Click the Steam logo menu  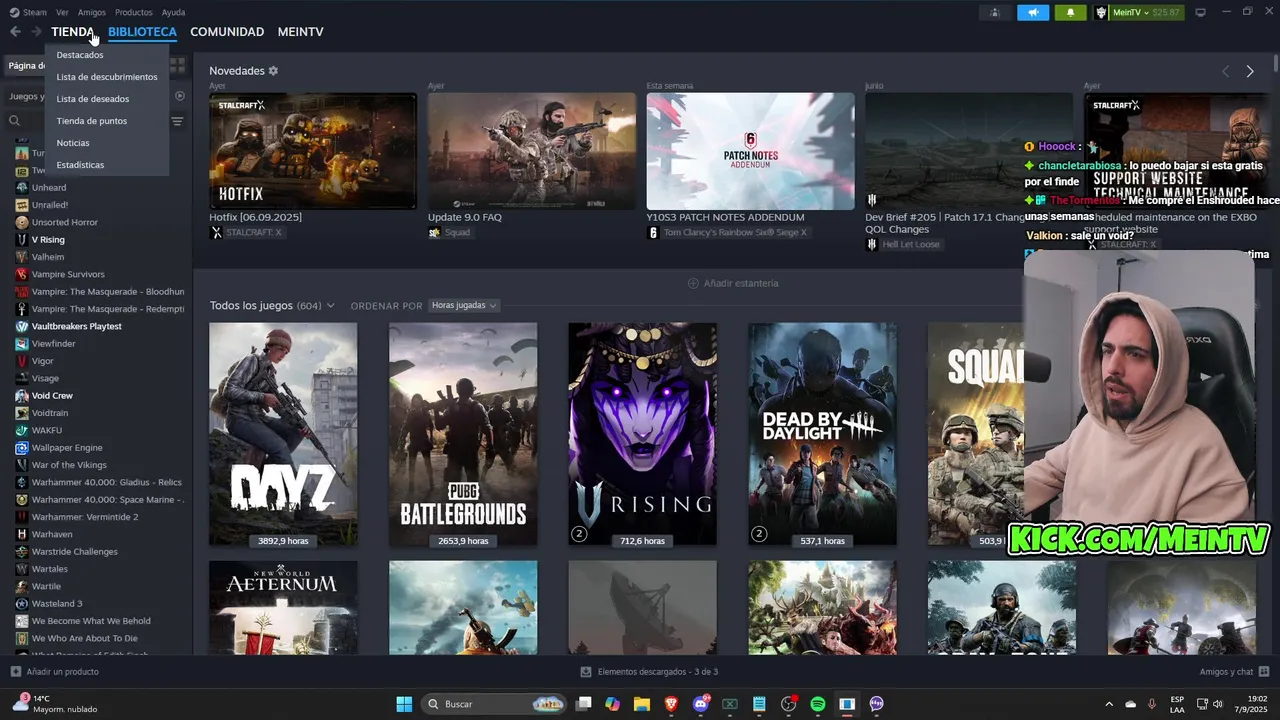14,12
